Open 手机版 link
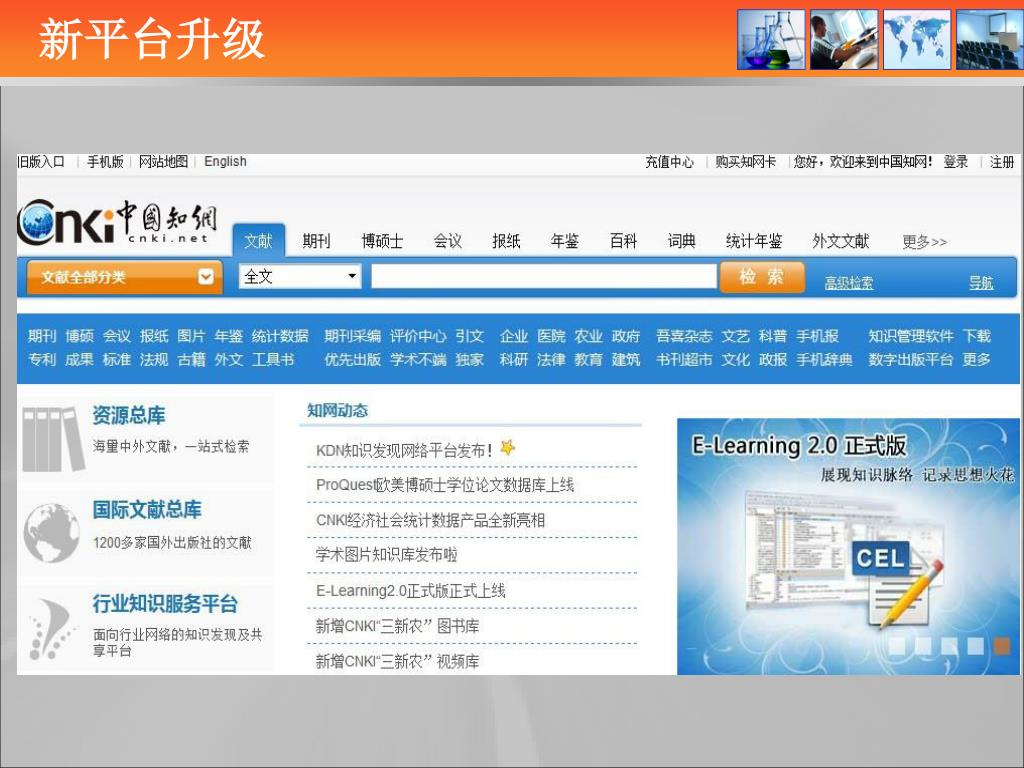 click(105, 161)
